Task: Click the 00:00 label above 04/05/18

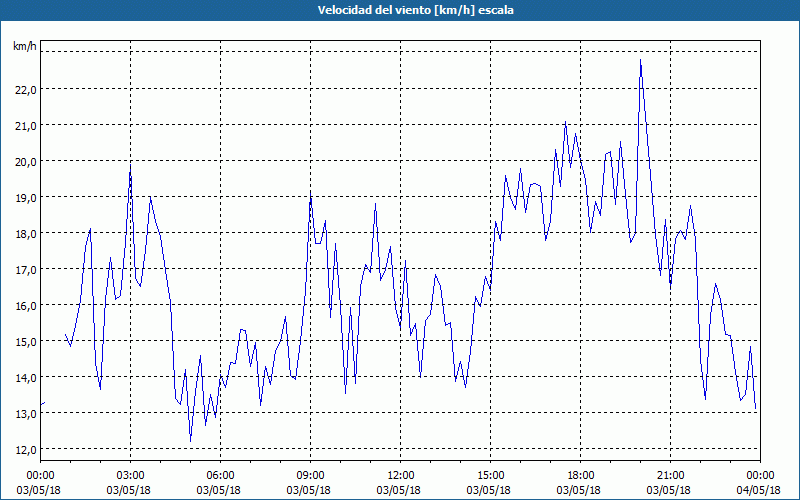Action: pos(760,476)
